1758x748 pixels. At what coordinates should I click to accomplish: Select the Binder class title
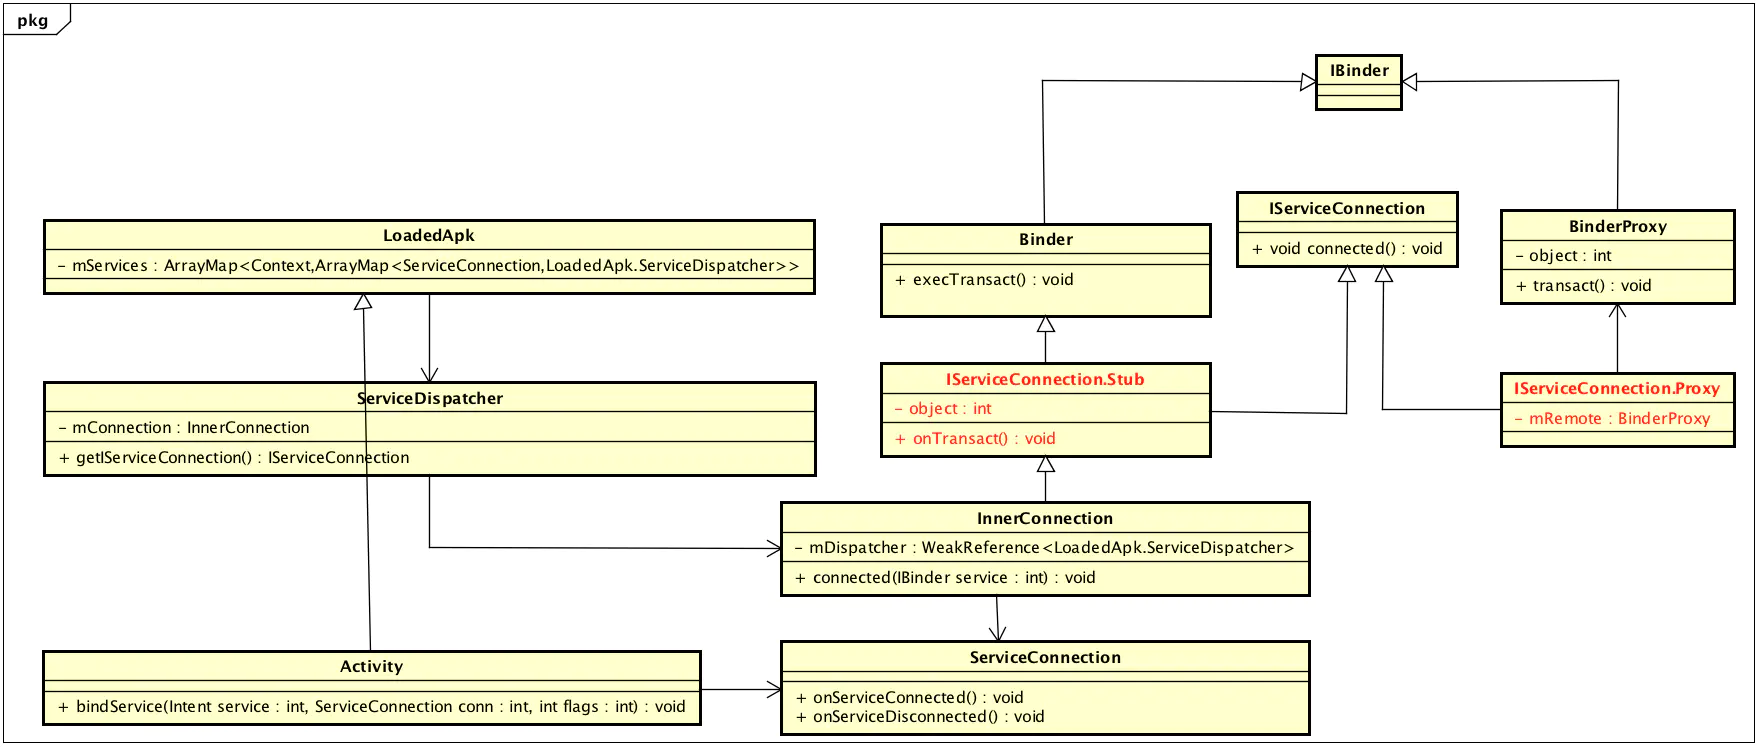(x=1046, y=240)
